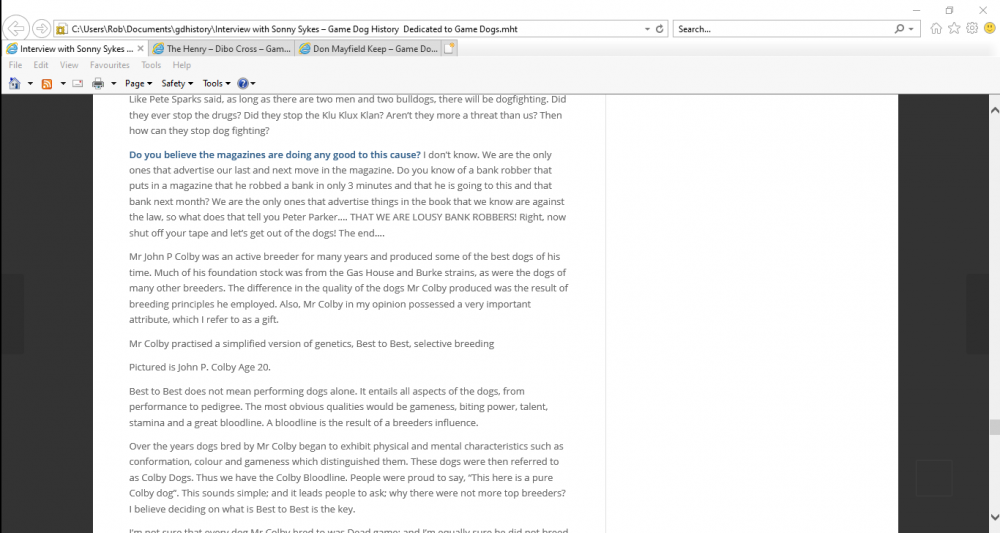Open the Safety dropdown in command bar

click(177, 84)
